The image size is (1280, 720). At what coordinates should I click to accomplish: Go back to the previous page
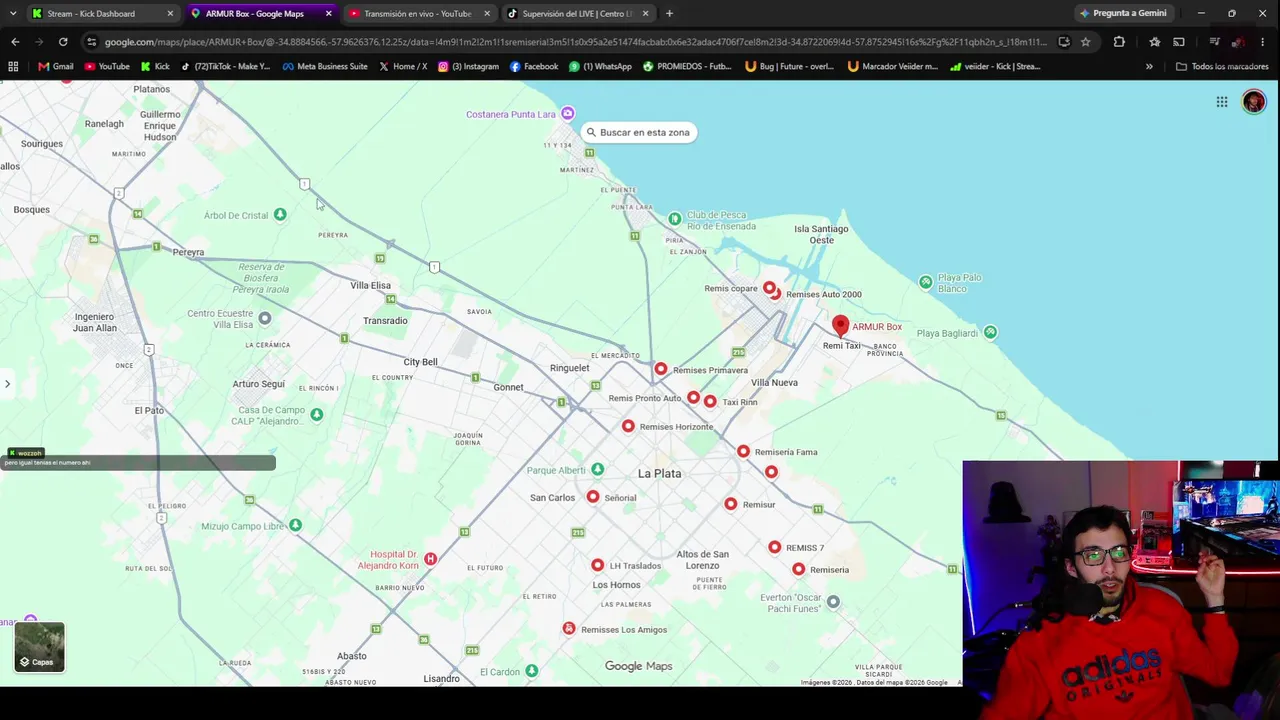(15, 42)
